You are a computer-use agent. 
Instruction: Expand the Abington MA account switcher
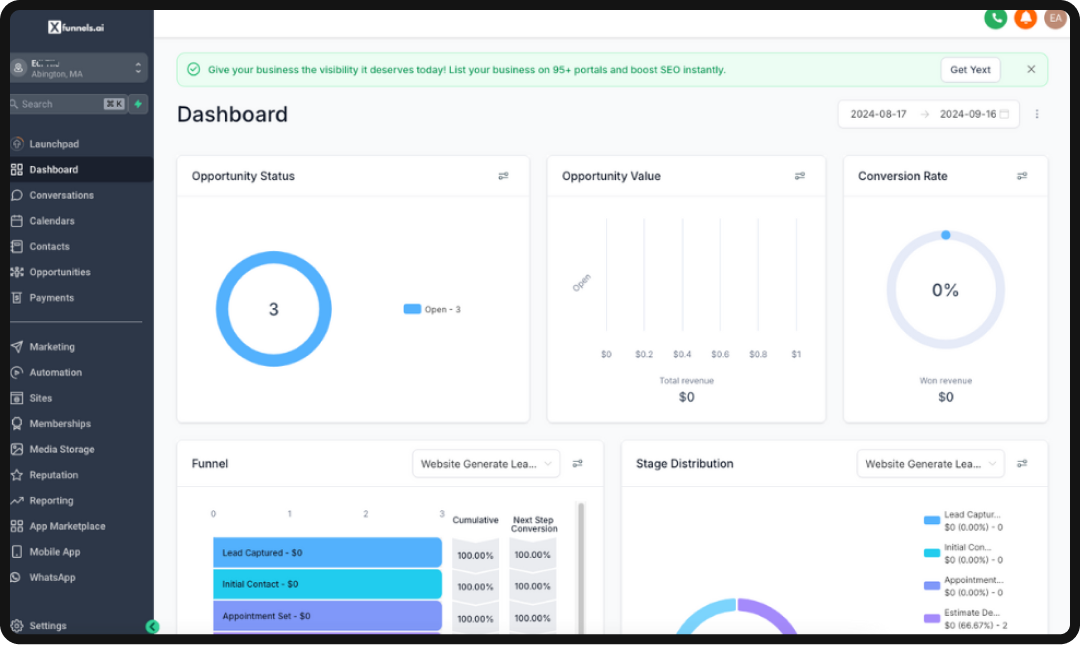point(79,68)
